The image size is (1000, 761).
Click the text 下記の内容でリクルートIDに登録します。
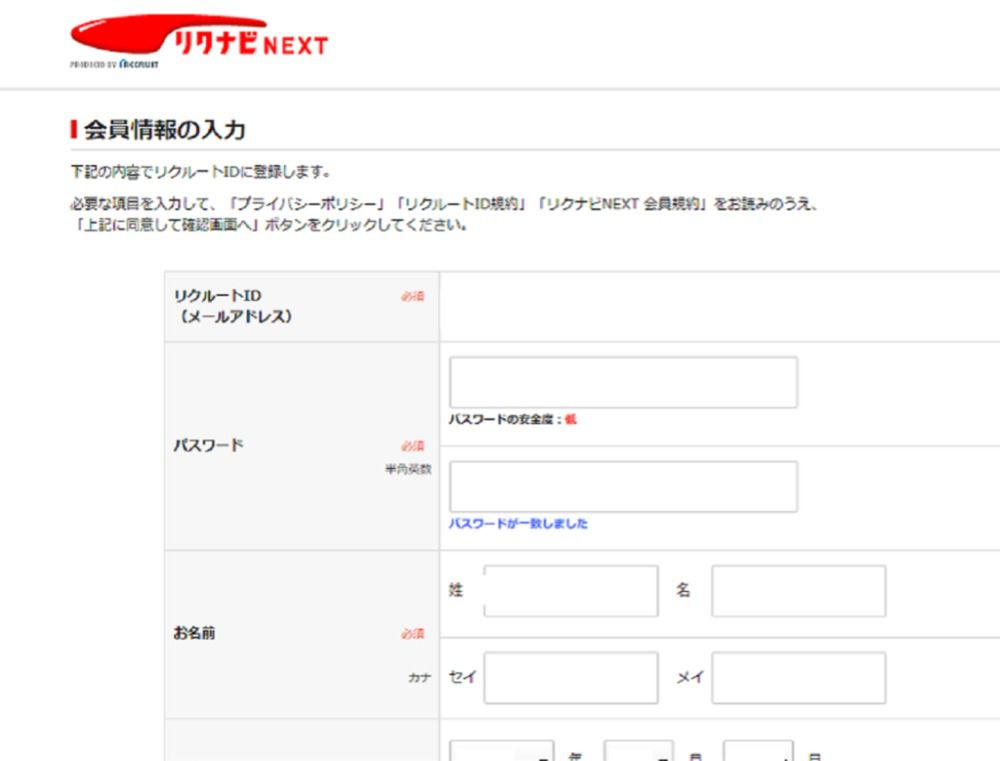click(200, 172)
